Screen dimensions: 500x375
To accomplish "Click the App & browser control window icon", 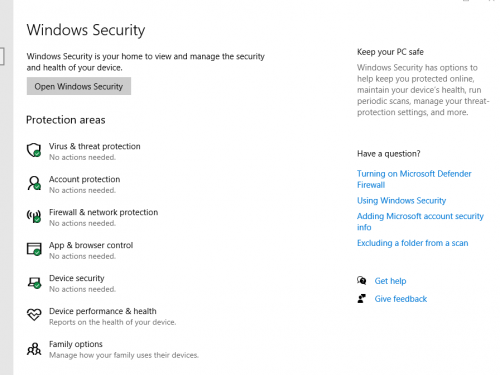I will pos(34,249).
